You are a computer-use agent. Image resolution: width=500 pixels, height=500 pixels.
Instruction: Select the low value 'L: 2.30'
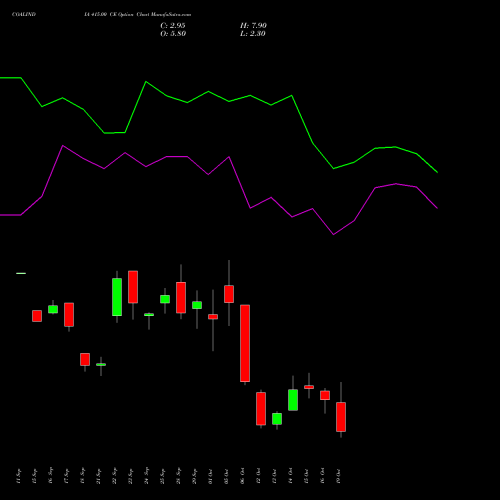(253, 34)
